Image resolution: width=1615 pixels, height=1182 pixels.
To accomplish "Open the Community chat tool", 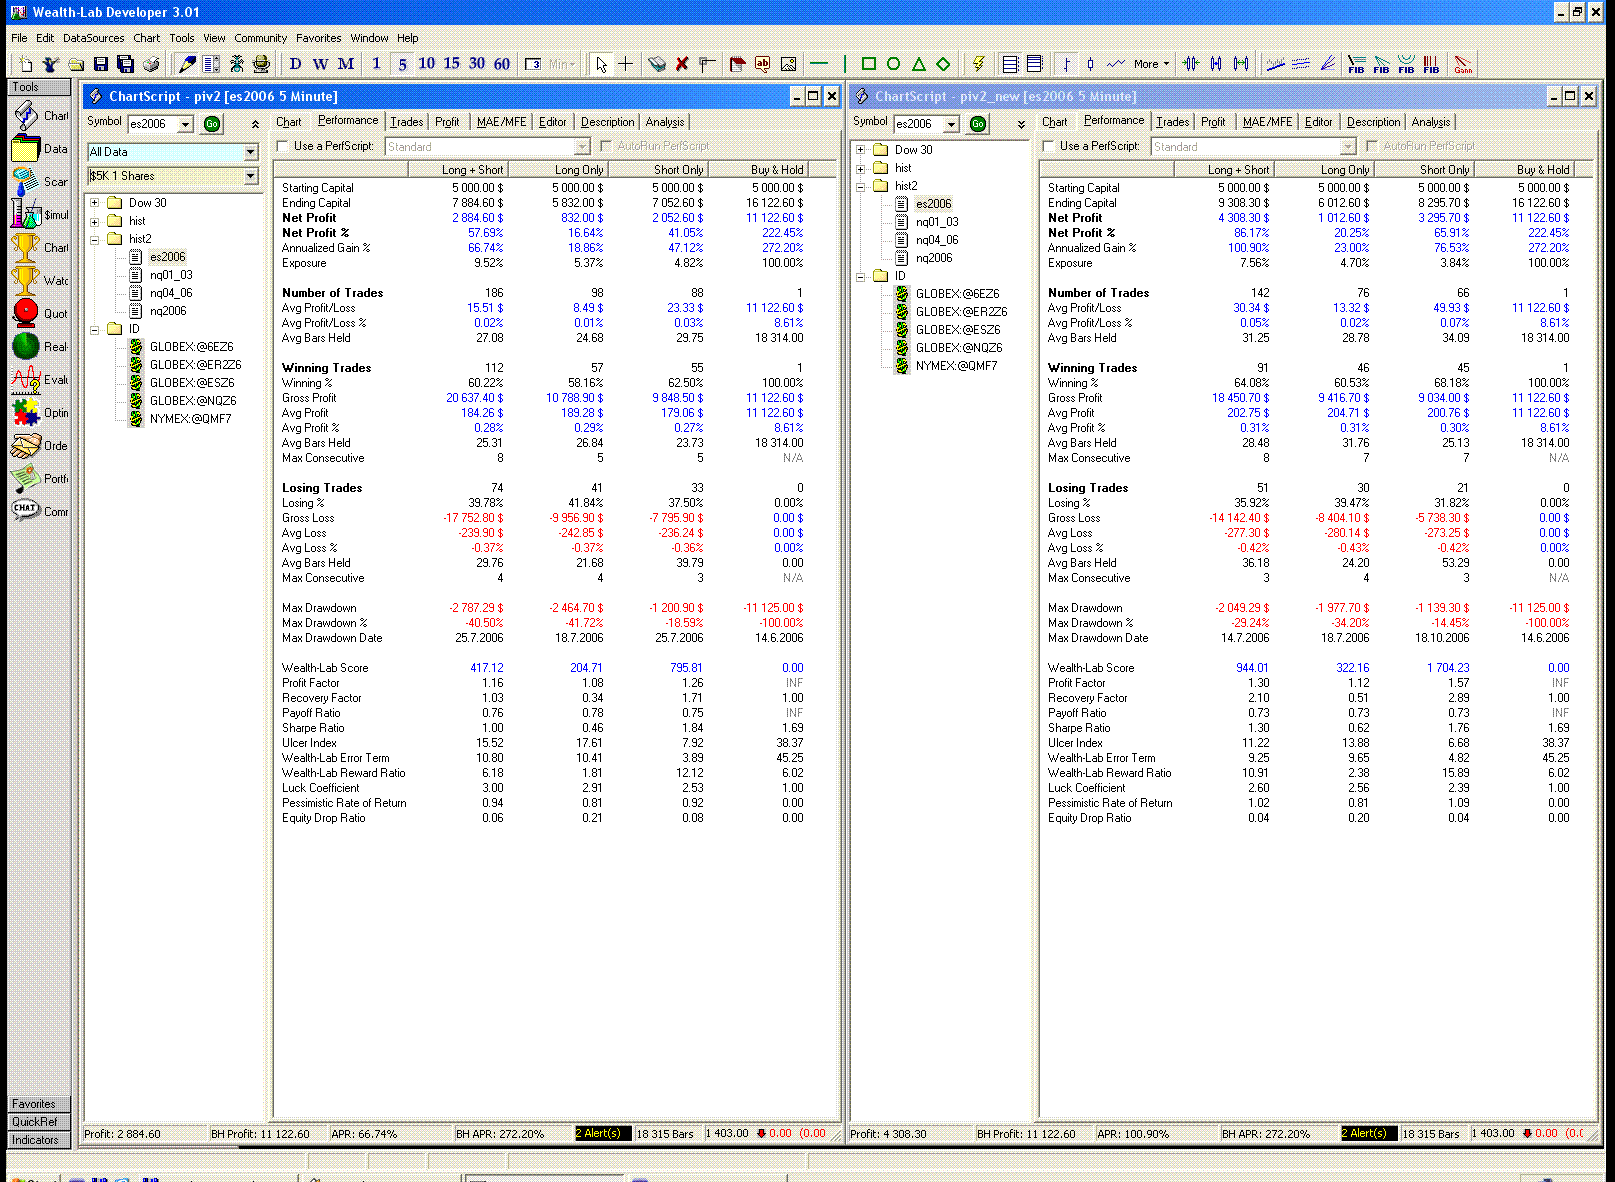I will [x=40, y=512].
